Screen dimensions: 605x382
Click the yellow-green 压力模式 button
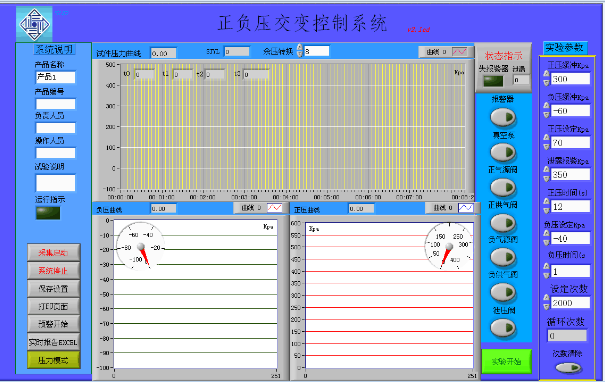click(x=54, y=360)
